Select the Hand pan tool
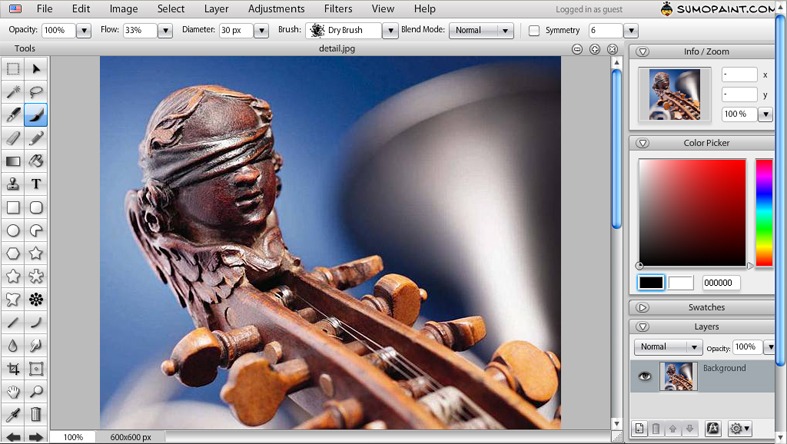 coord(13,391)
